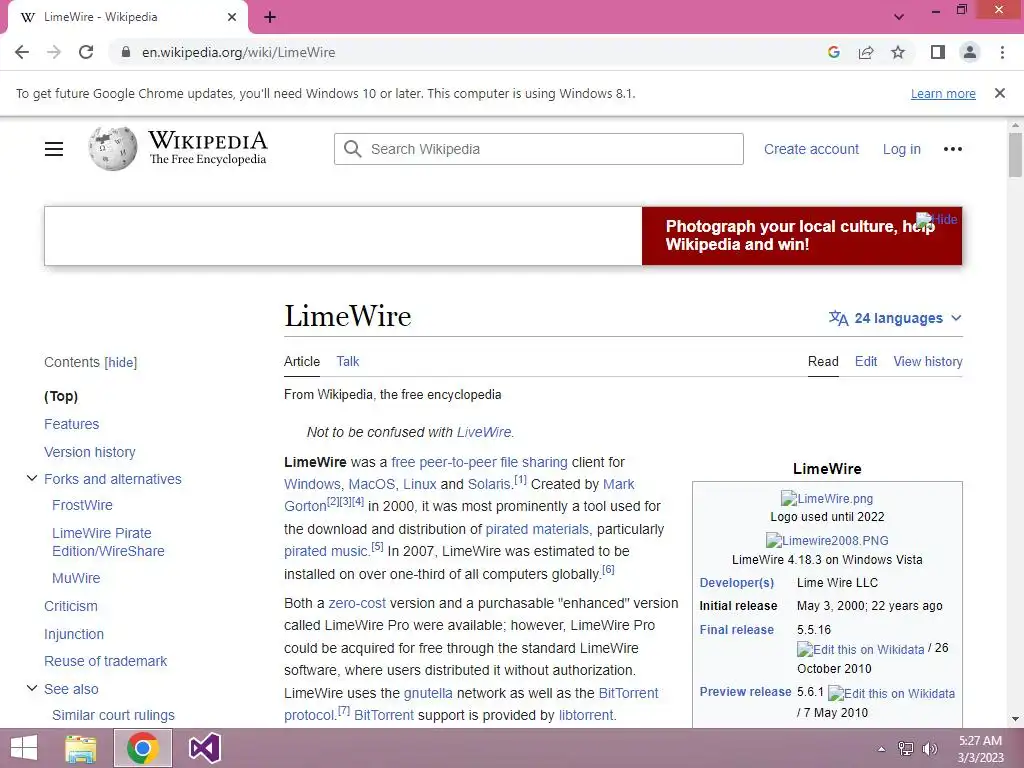Open the tab search chevron
The height and width of the screenshot is (768, 1024).
coord(899,17)
